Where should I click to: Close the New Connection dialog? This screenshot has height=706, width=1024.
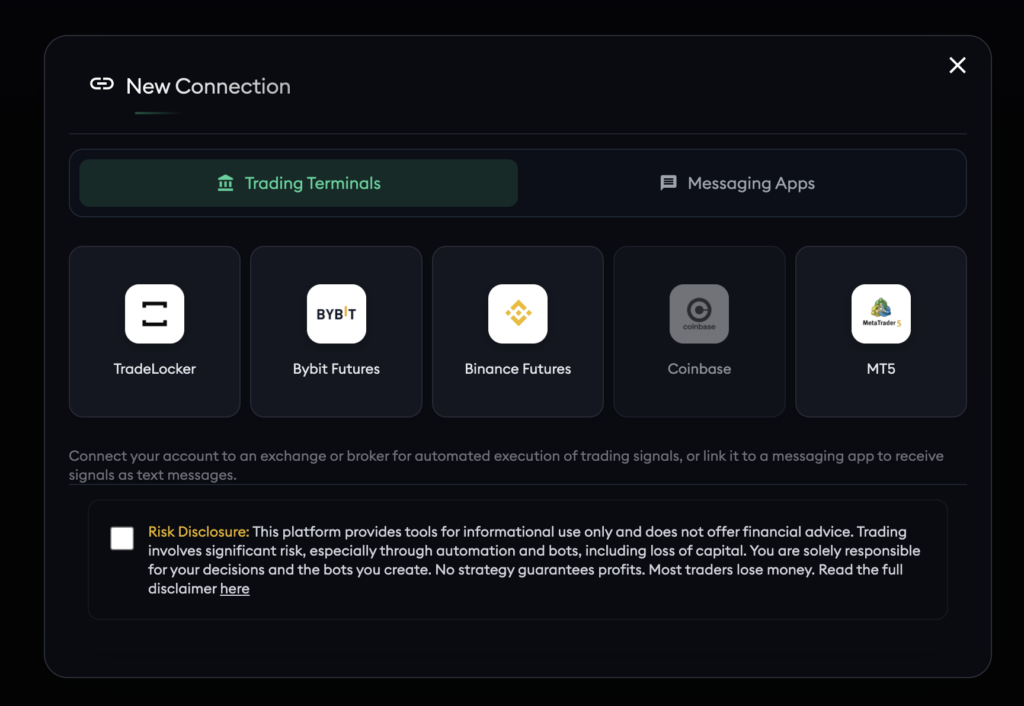pos(957,65)
